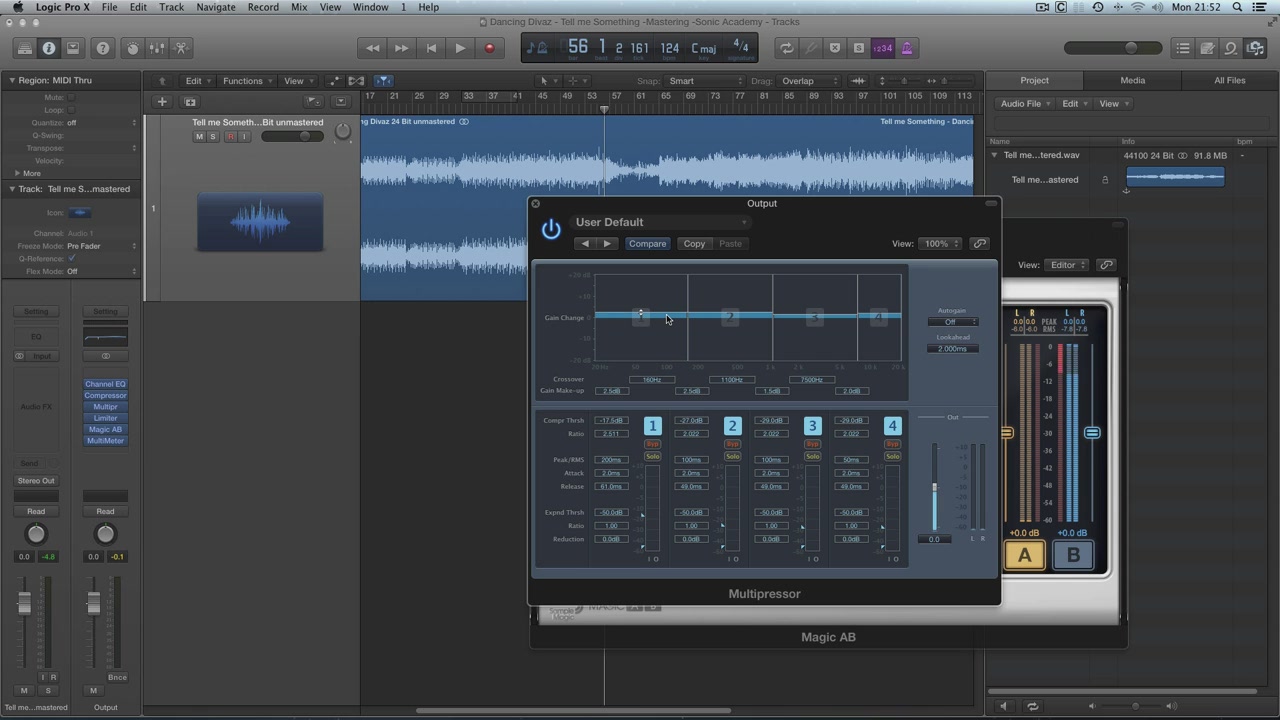Bypass band 2 with its Byp button
This screenshot has width=1280, height=720.
[732, 444]
